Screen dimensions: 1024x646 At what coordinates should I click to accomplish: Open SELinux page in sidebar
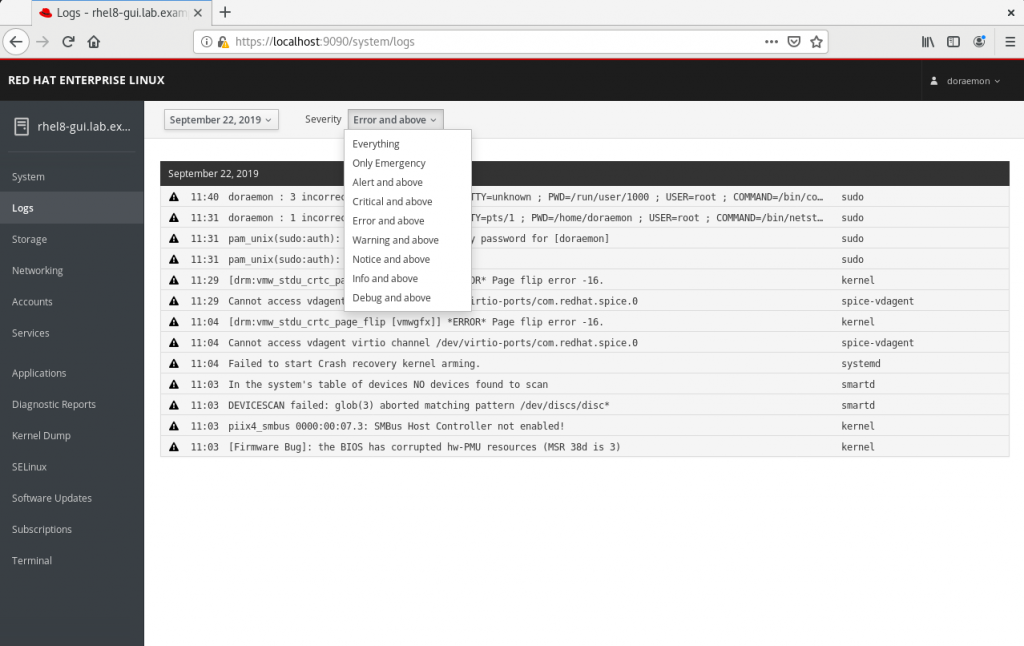coord(72,467)
